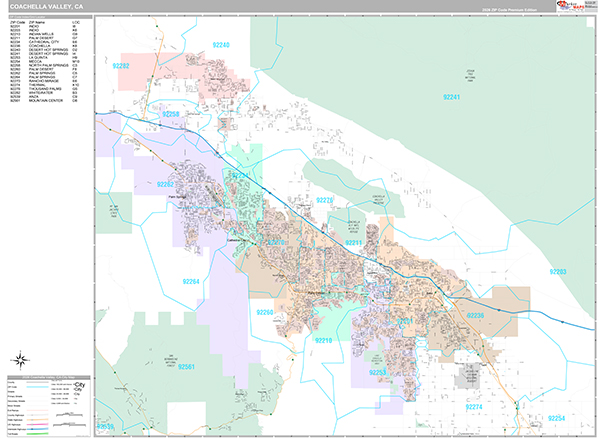The width and height of the screenshot is (600, 438).
Task: Click the Palm Springs city label
Action: (x=178, y=196)
